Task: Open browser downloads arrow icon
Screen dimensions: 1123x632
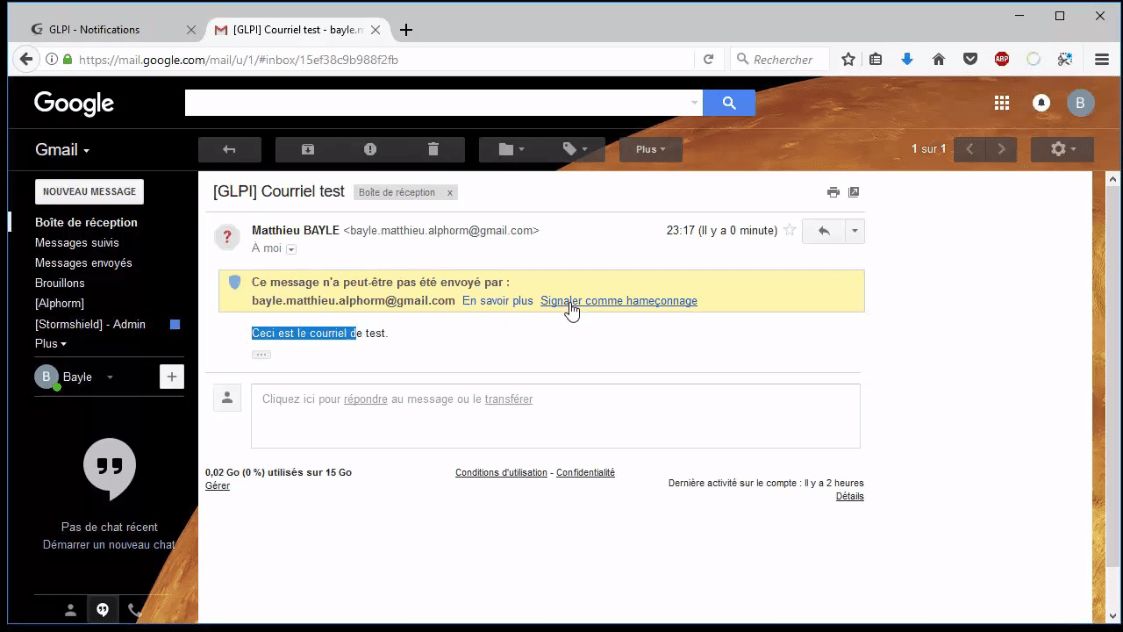Action: (x=907, y=59)
